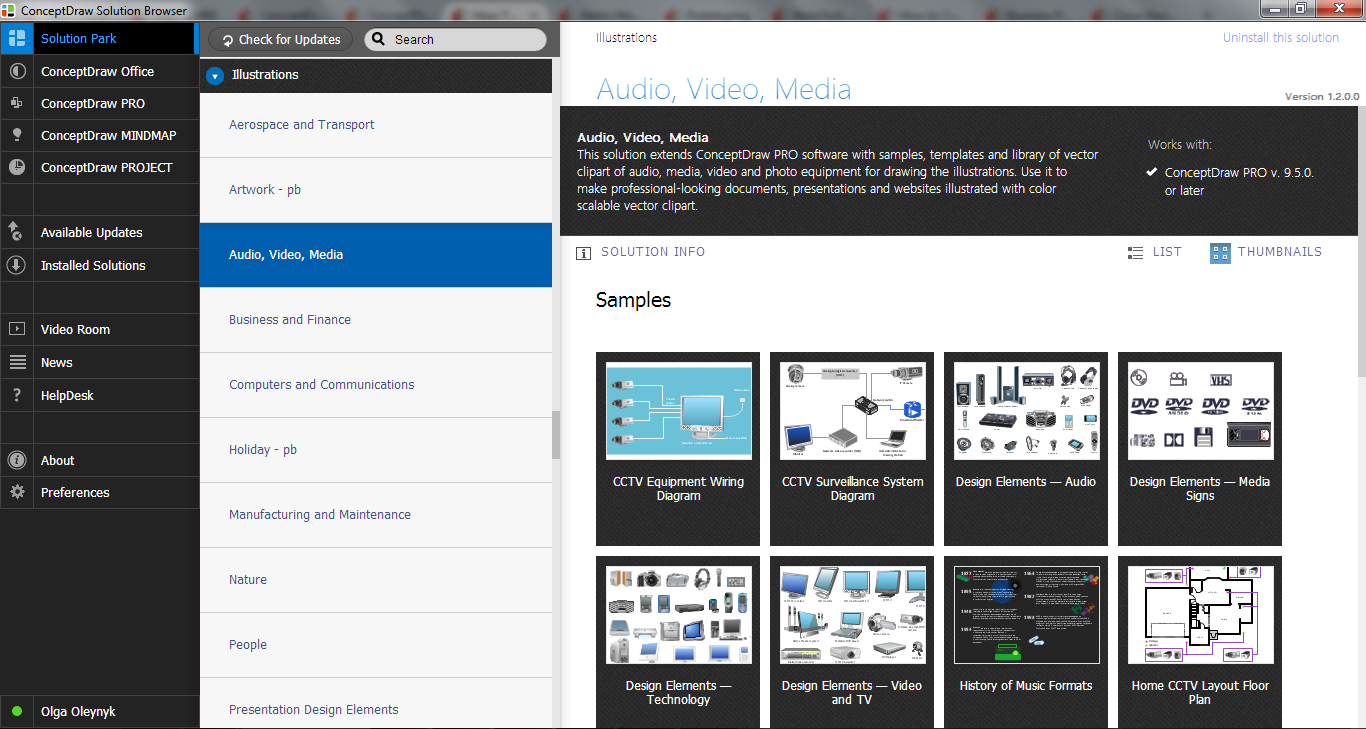Open the About page

(x=100, y=461)
